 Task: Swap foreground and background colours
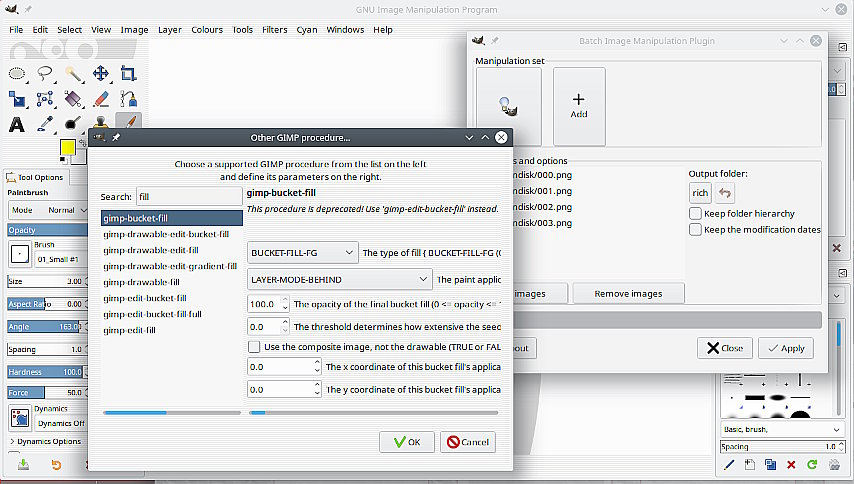(82, 143)
